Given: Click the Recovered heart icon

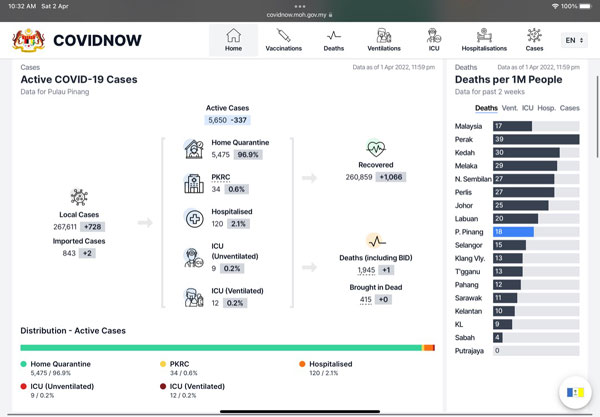Looking at the screenshot, I should pyautogui.click(x=376, y=148).
